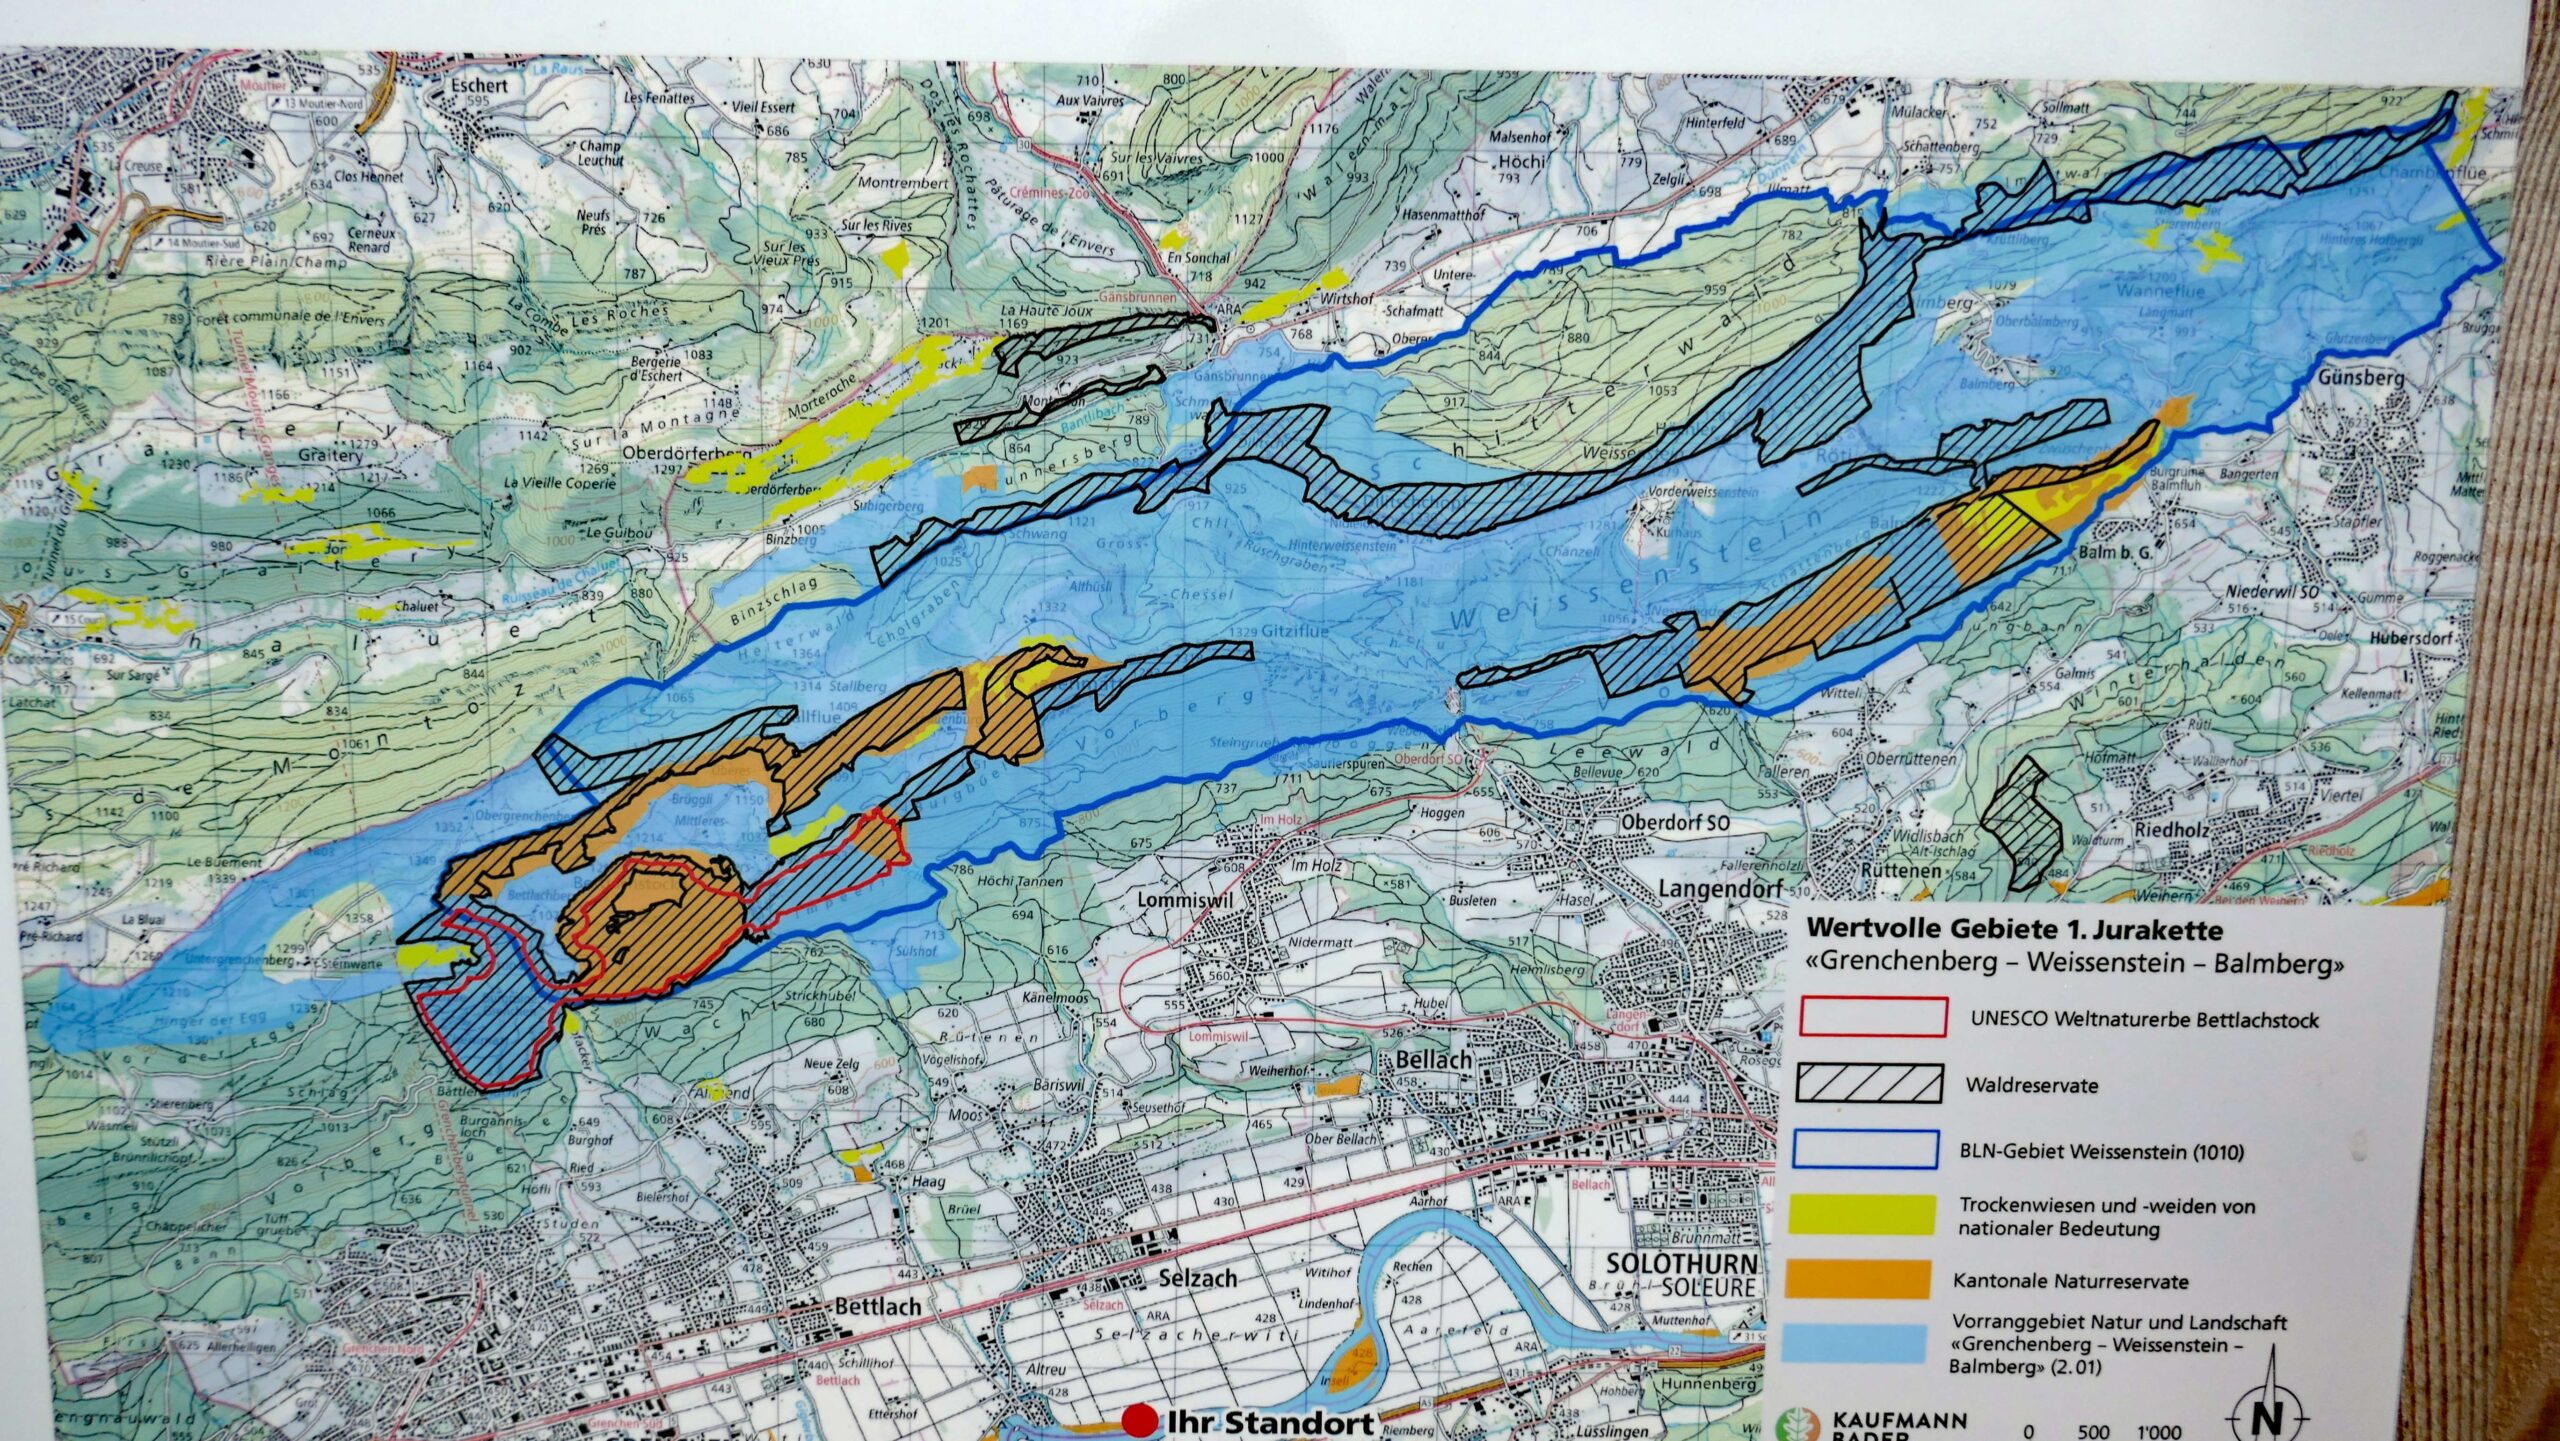The height and width of the screenshot is (1441, 2560).
Task: Click the Lommiswil place name
Action: 1184,900
